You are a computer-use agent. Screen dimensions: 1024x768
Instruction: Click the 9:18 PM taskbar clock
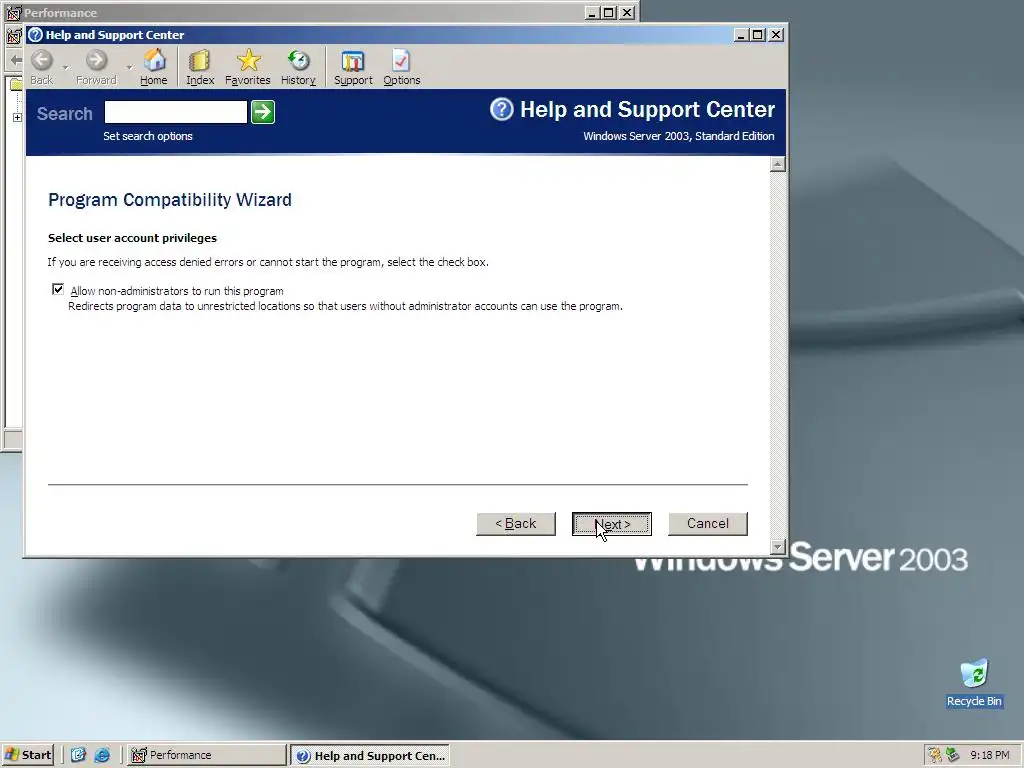click(989, 755)
